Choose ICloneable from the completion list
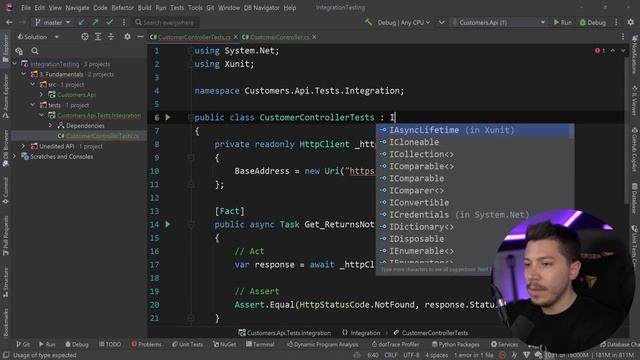This screenshot has height=360, width=640. pyautogui.click(x=475, y=142)
